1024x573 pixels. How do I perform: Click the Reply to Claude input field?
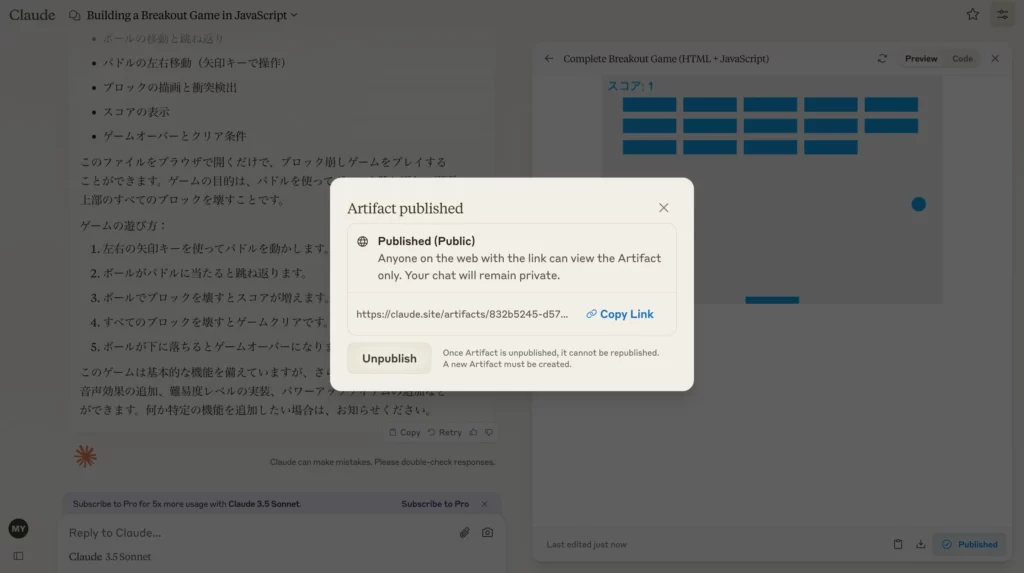[x=250, y=533]
